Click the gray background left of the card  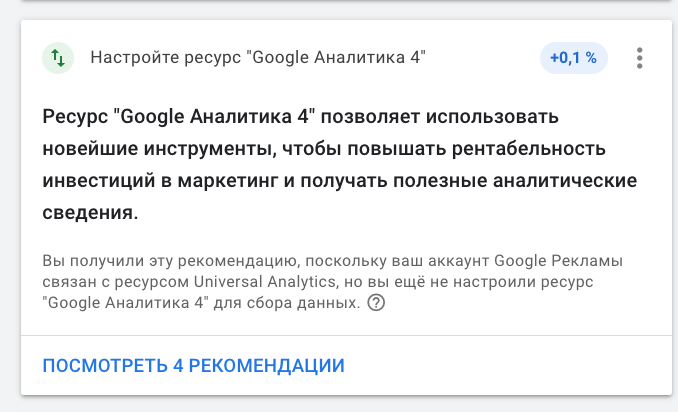(9, 200)
